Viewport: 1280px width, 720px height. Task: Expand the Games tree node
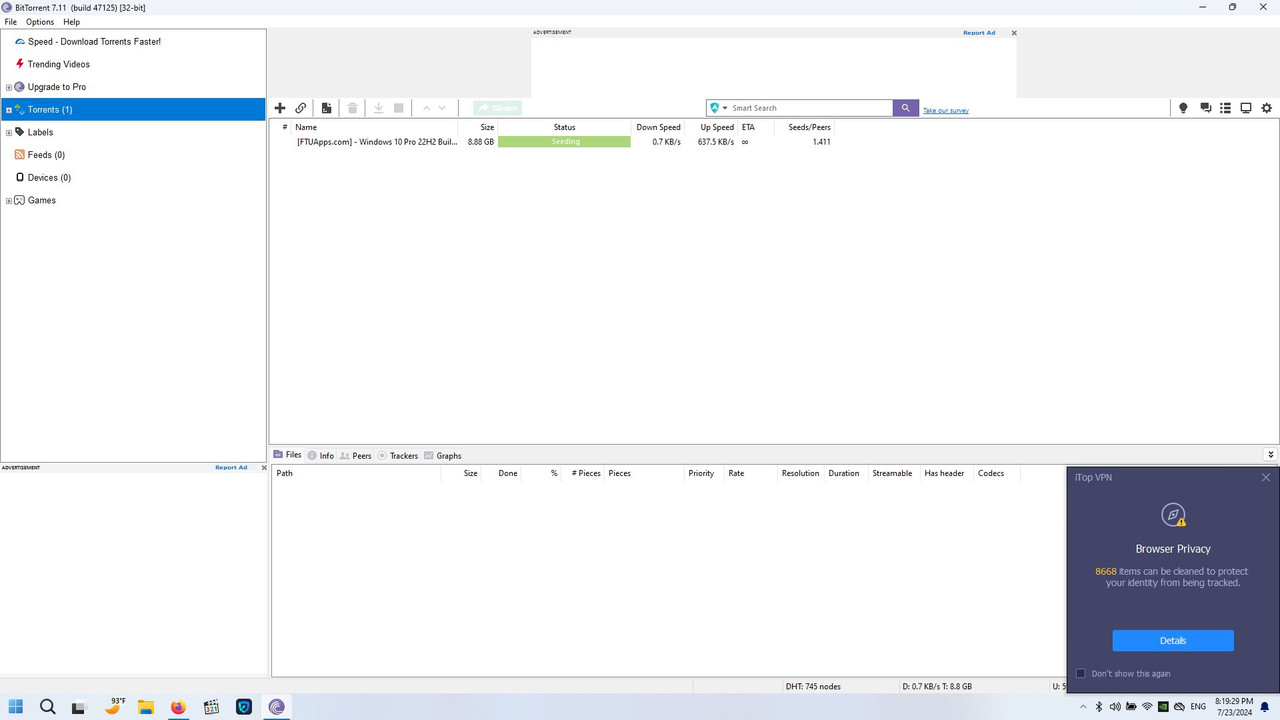9,200
